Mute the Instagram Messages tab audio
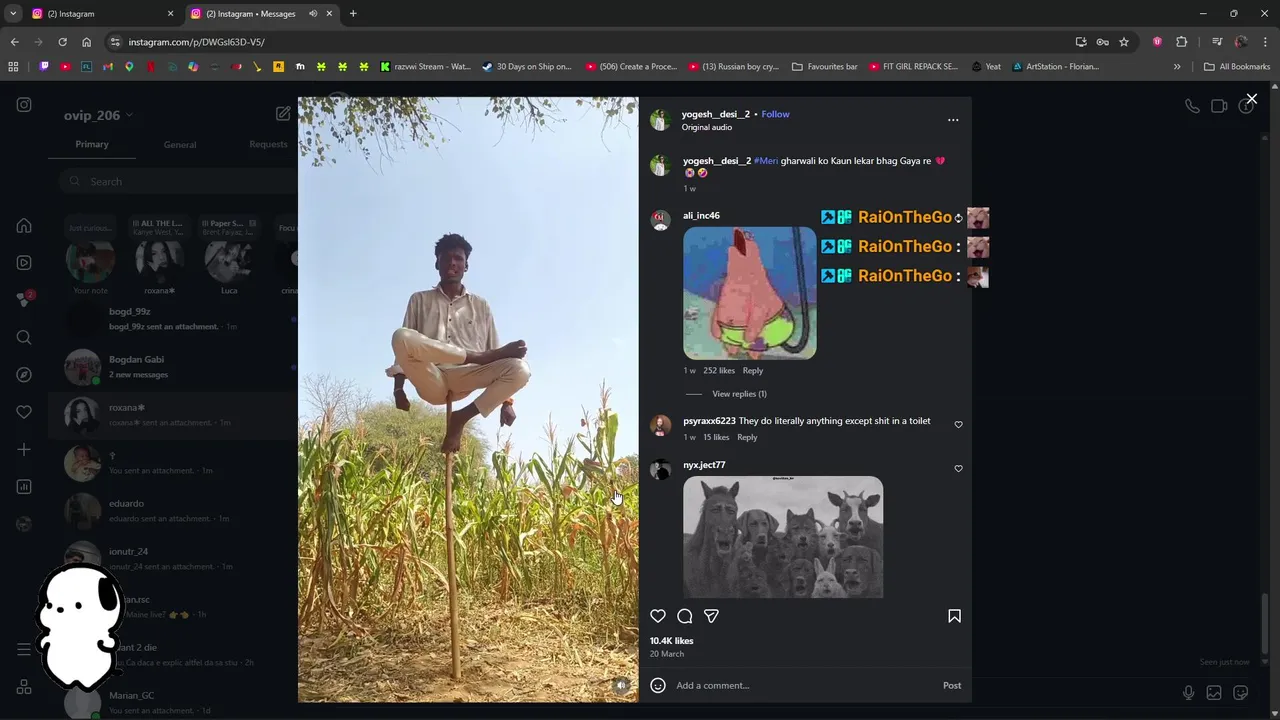 pyautogui.click(x=313, y=14)
